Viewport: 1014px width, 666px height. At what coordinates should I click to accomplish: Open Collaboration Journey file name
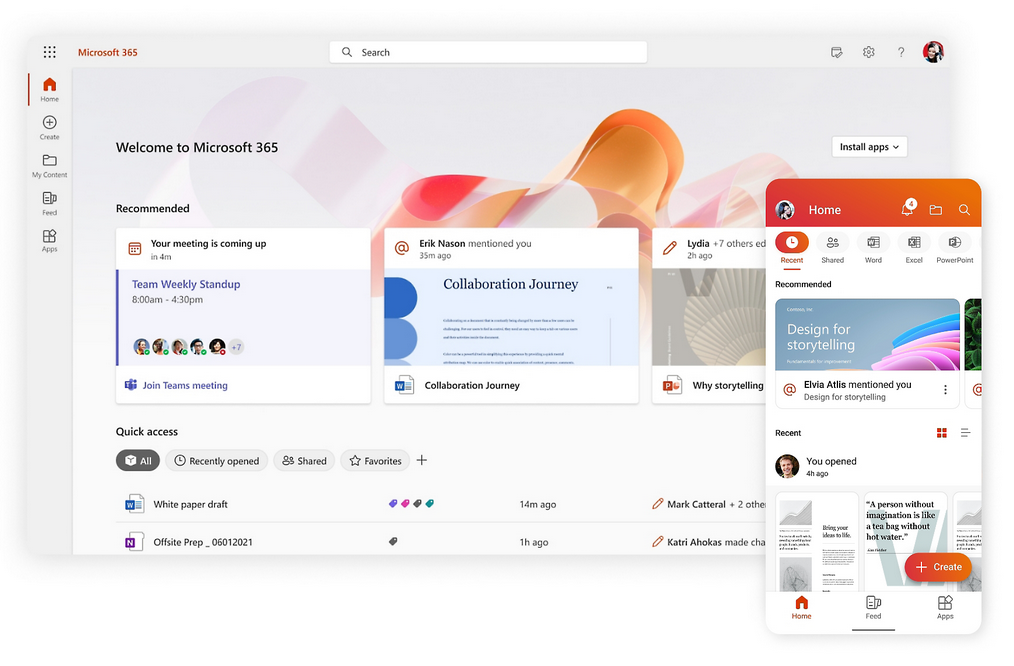(472, 385)
